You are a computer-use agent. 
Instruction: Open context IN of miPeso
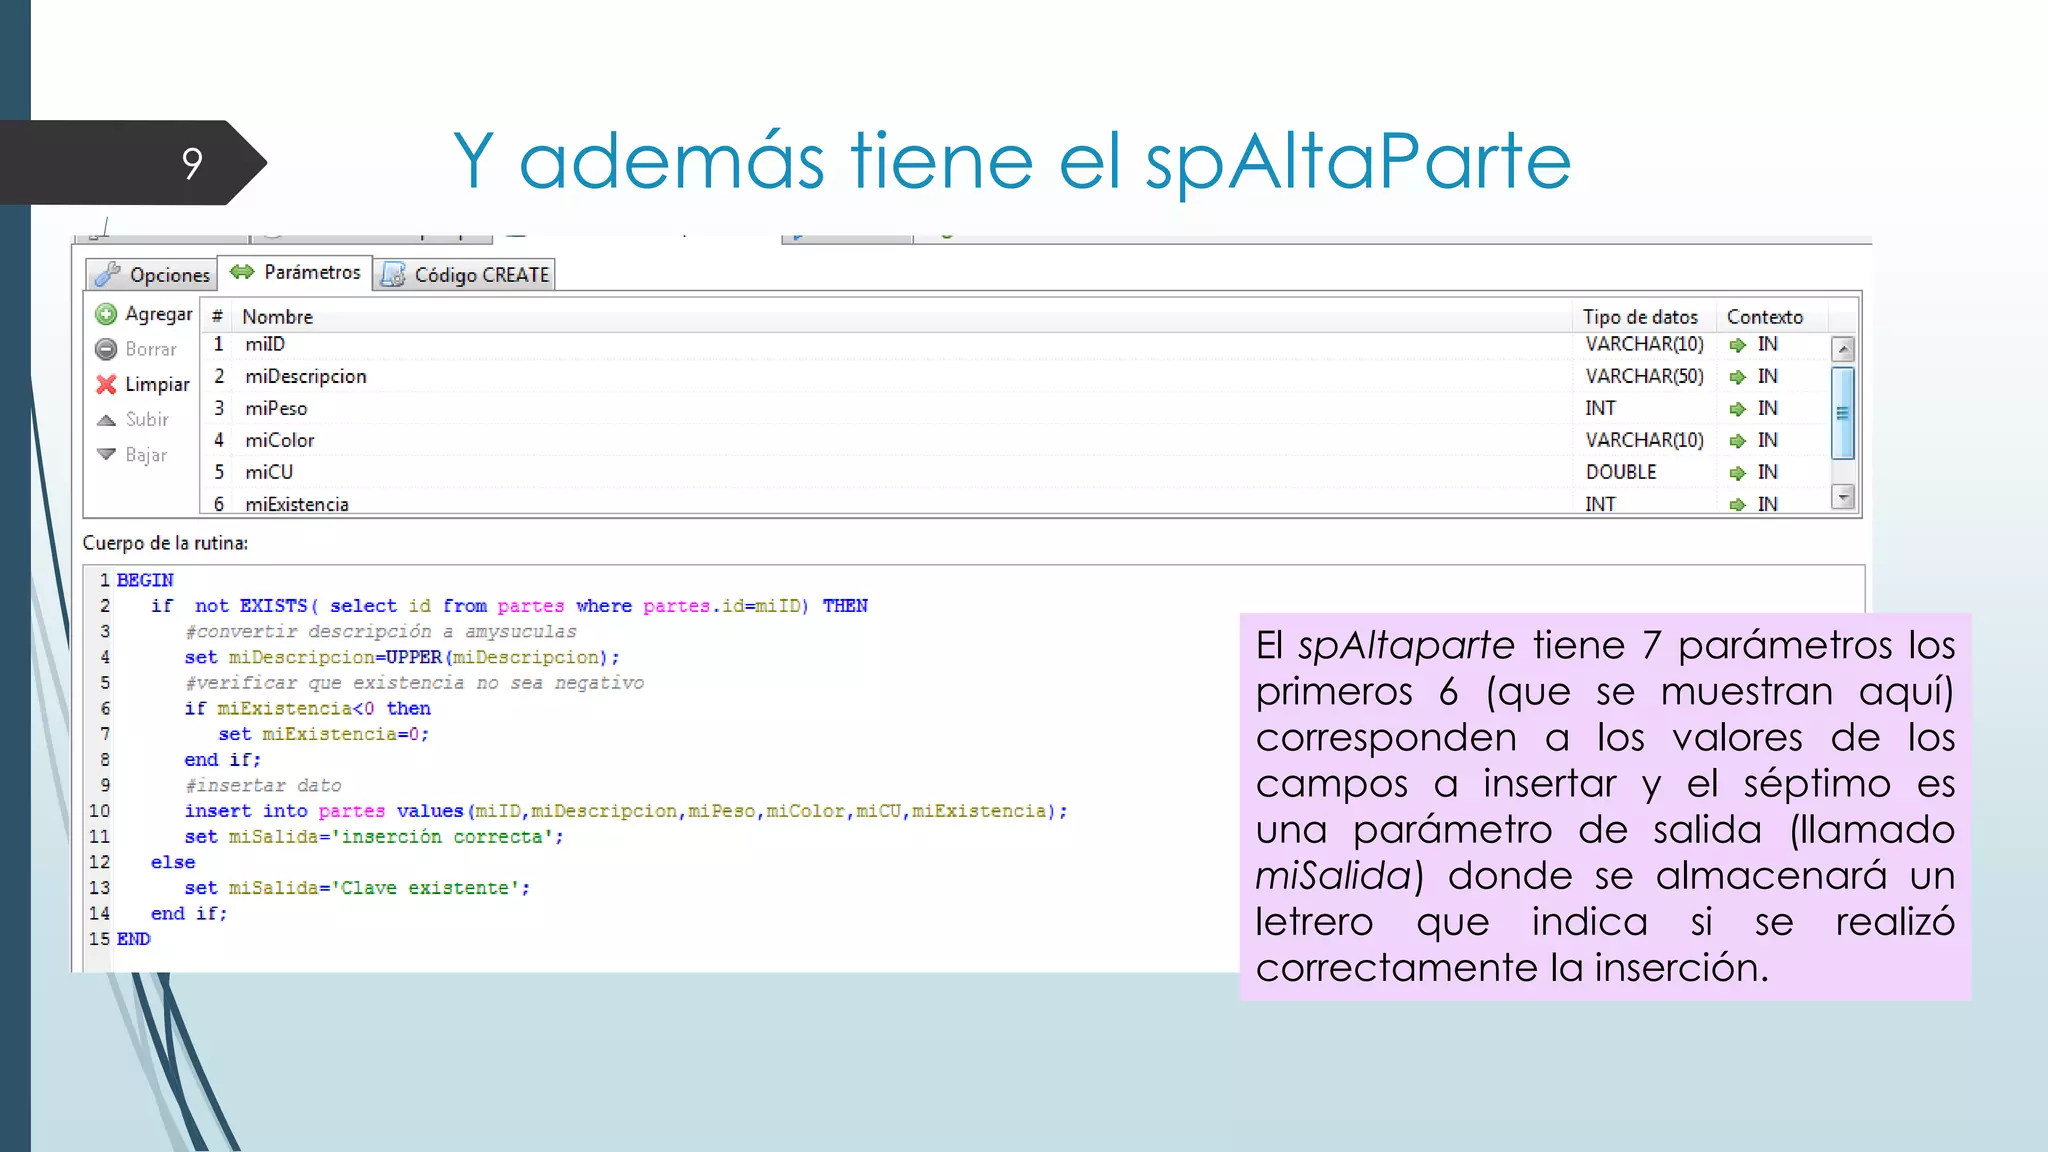click(1768, 408)
